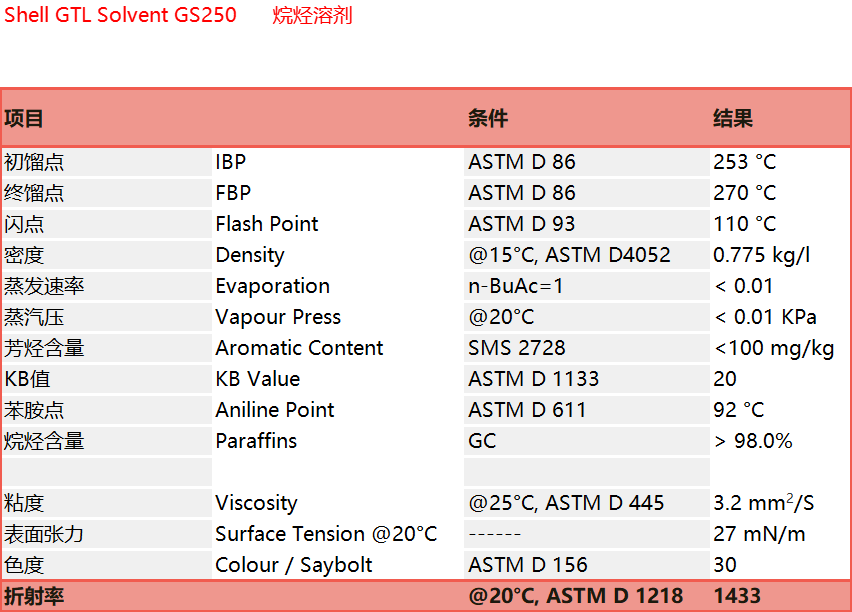Click the result '92 °C'

click(738, 410)
